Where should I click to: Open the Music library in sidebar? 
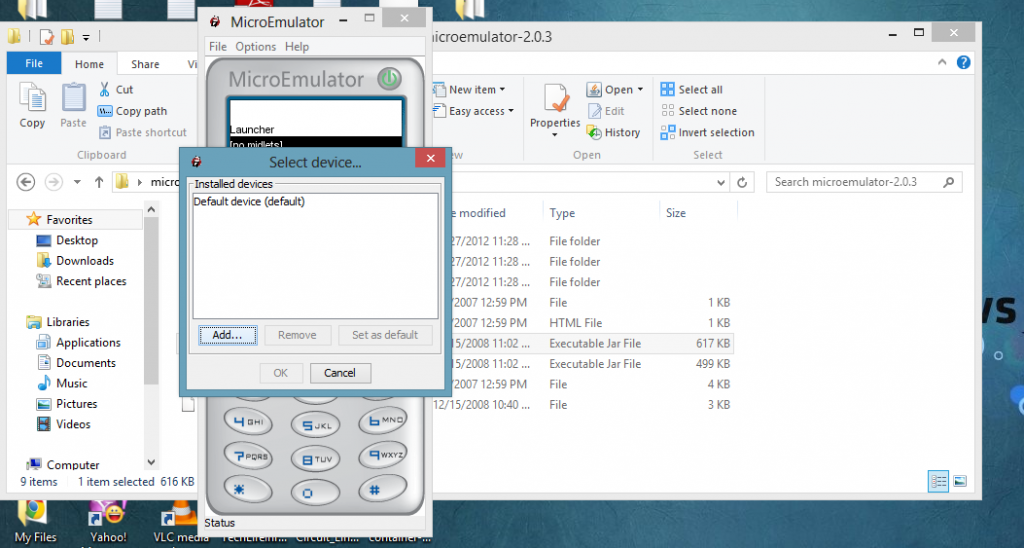pos(63,383)
